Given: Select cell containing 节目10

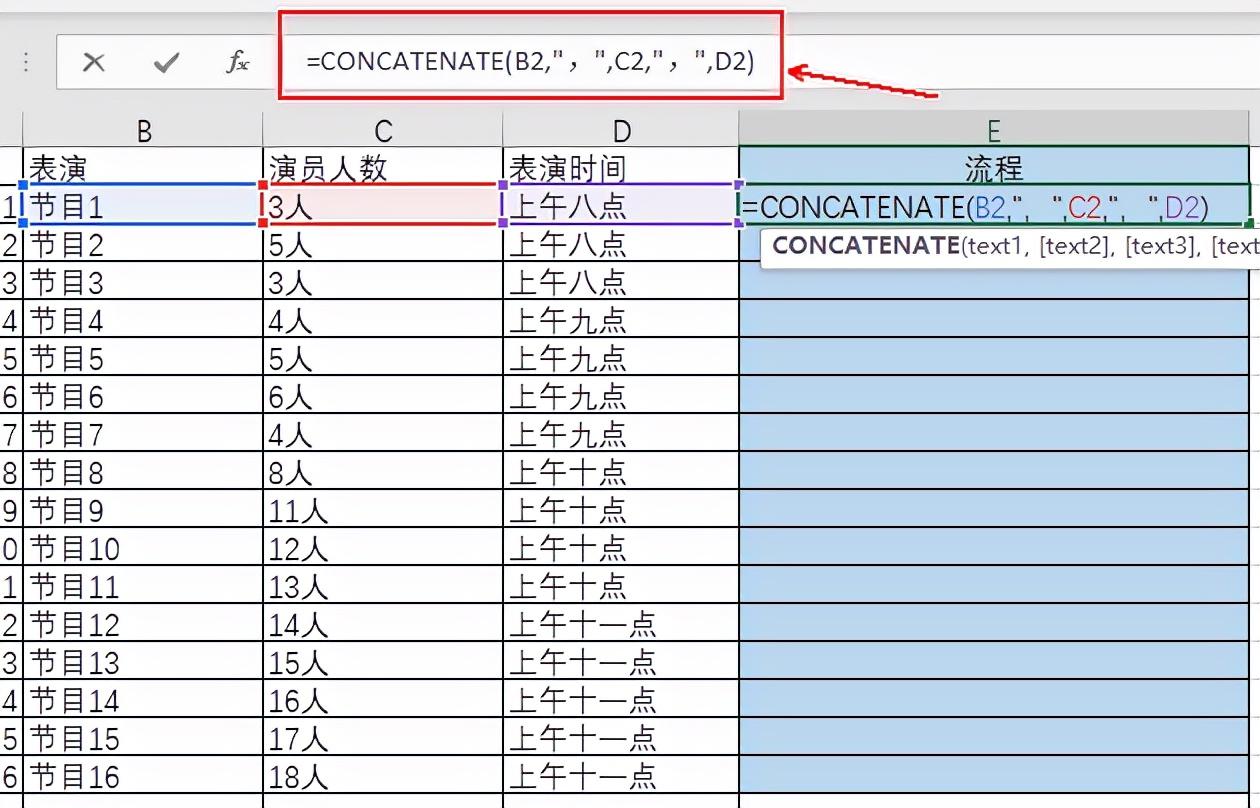Looking at the screenshot, I should (x=143, y=548).
